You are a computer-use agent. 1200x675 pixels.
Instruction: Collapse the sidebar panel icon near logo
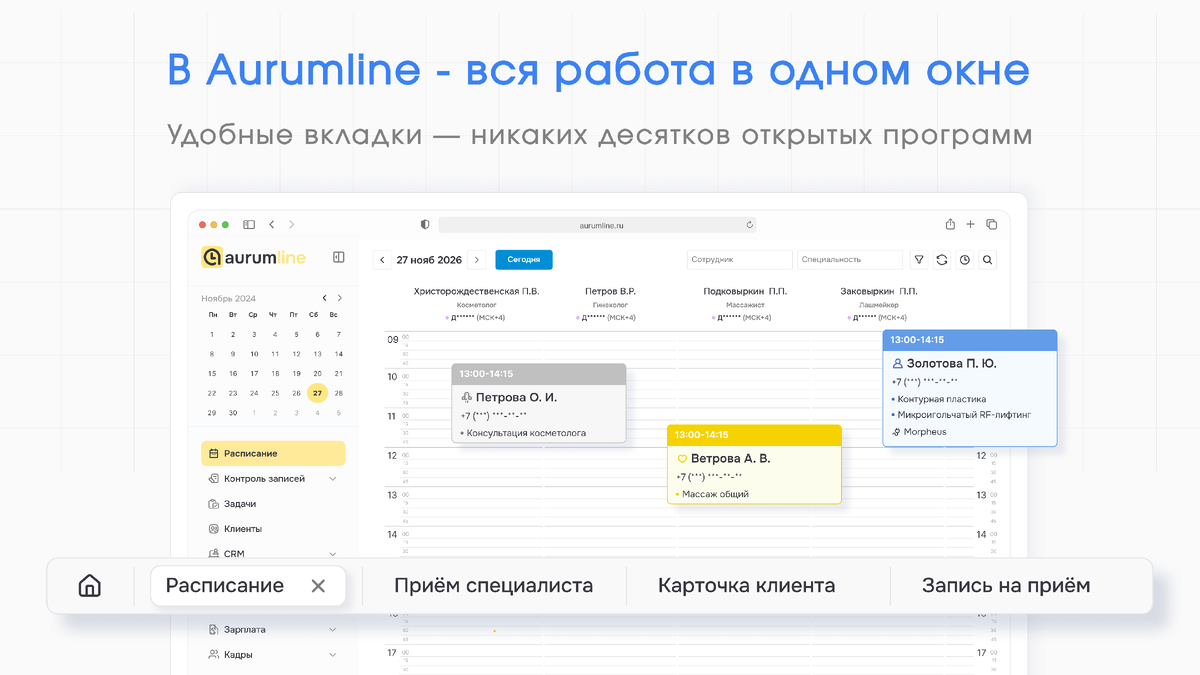click(339, 257)
